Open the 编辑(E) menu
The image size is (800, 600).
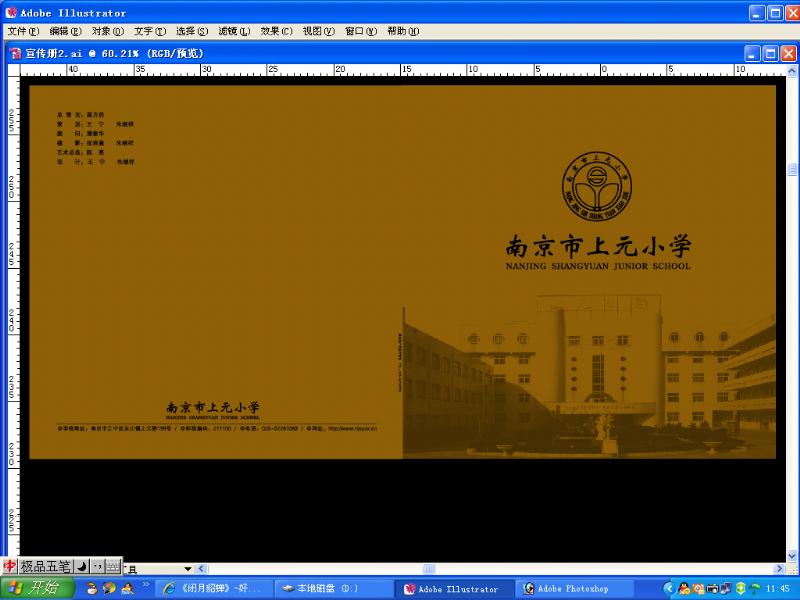(x=65, y=32)
